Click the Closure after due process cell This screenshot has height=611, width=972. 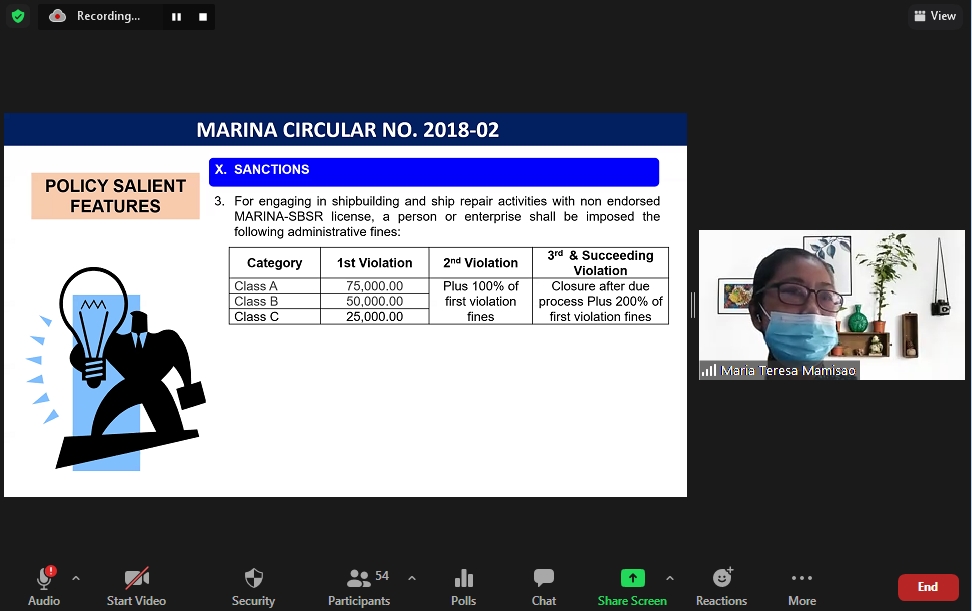pyautogui.click(x=600, y=301)
